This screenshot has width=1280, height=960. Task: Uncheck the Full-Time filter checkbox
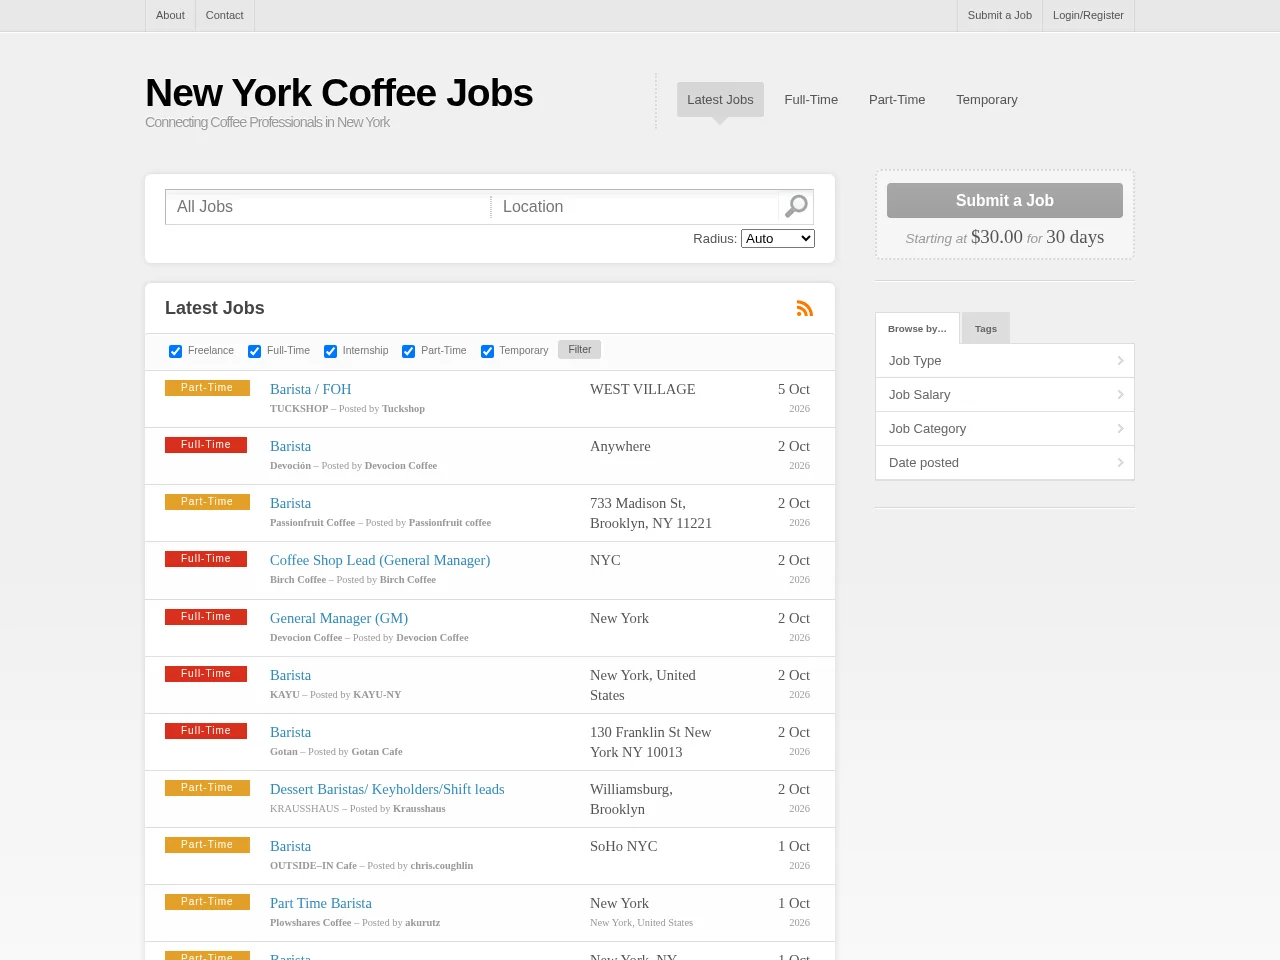pos(254,351)
